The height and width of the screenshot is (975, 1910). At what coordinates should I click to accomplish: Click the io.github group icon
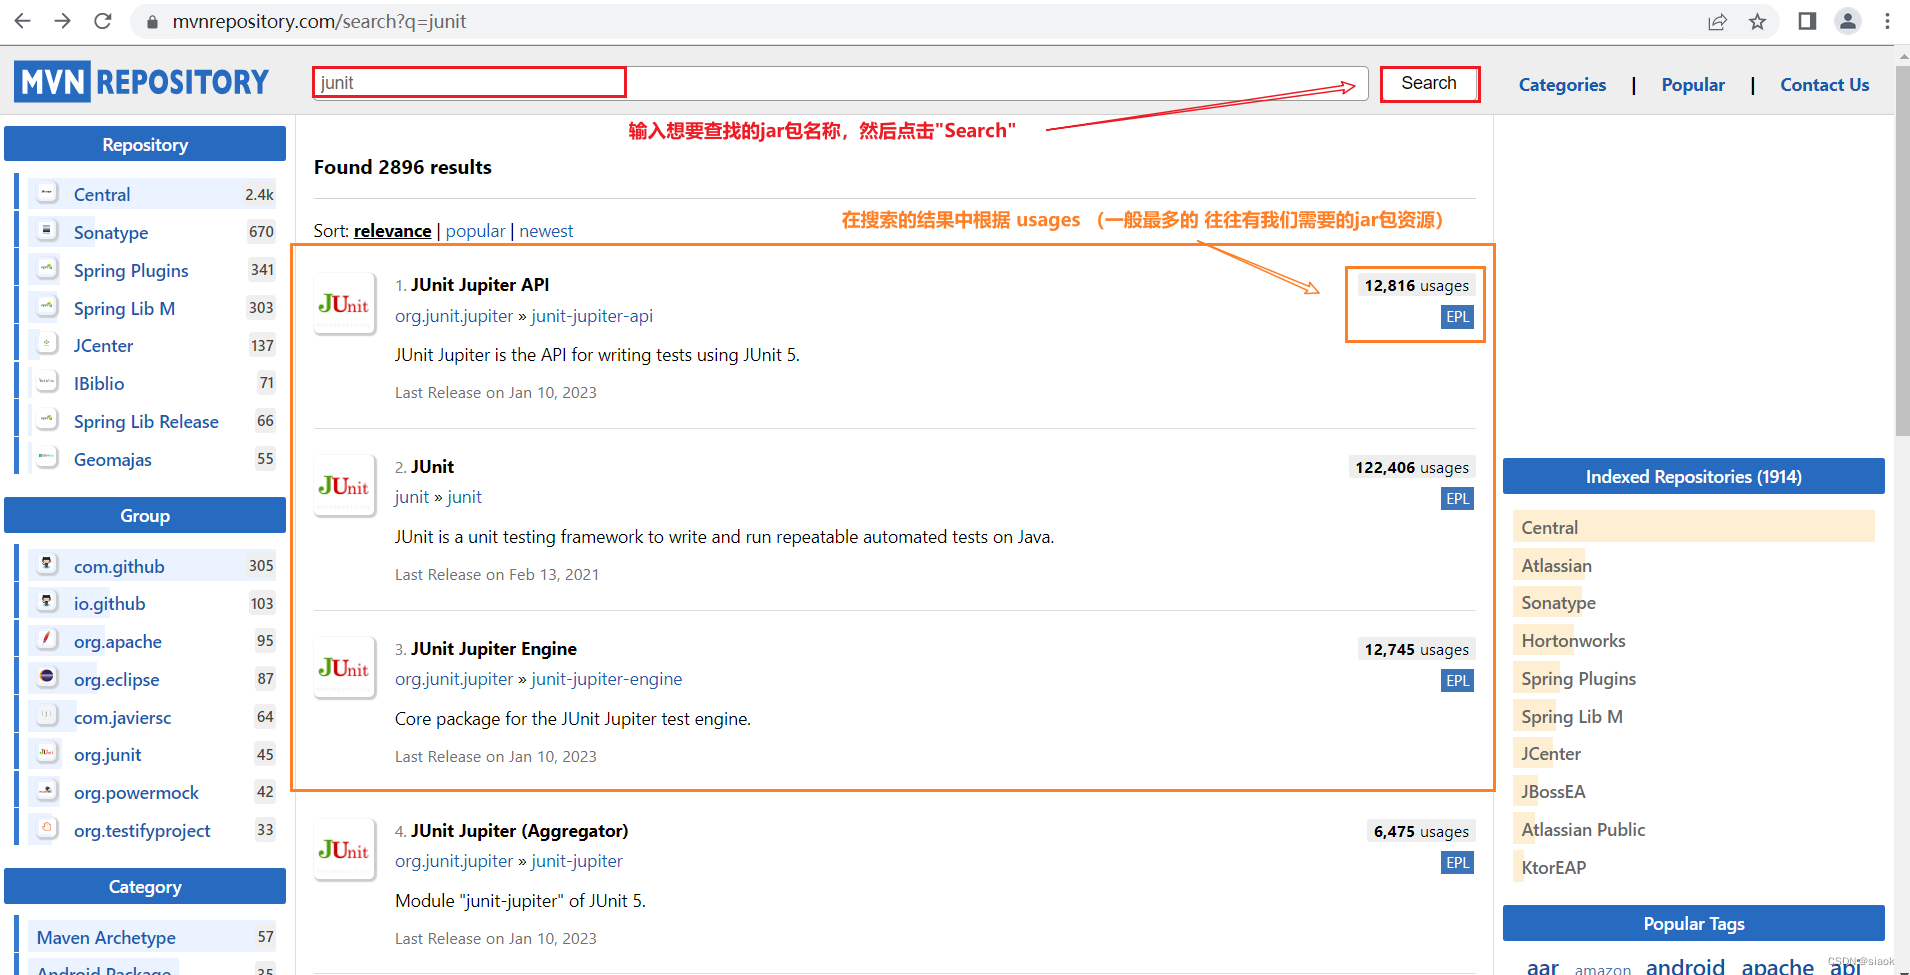(x=47, y=602)
